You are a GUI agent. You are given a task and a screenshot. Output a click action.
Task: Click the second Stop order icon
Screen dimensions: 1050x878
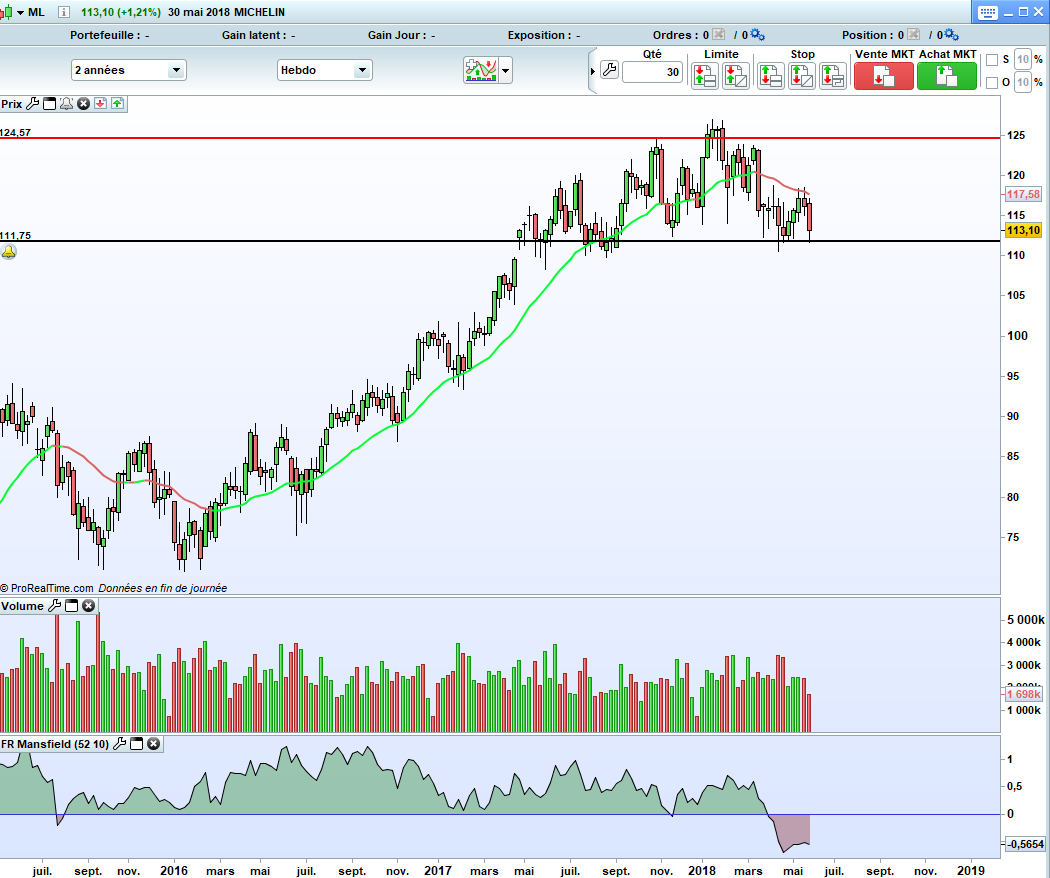tap(802, 76)
